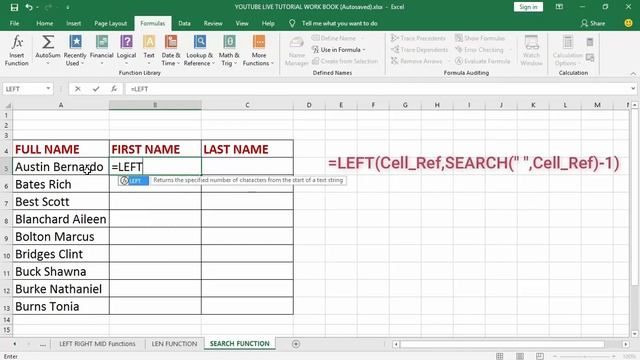
Task: Expand the formula bar chevron
Action: [633, 89]
